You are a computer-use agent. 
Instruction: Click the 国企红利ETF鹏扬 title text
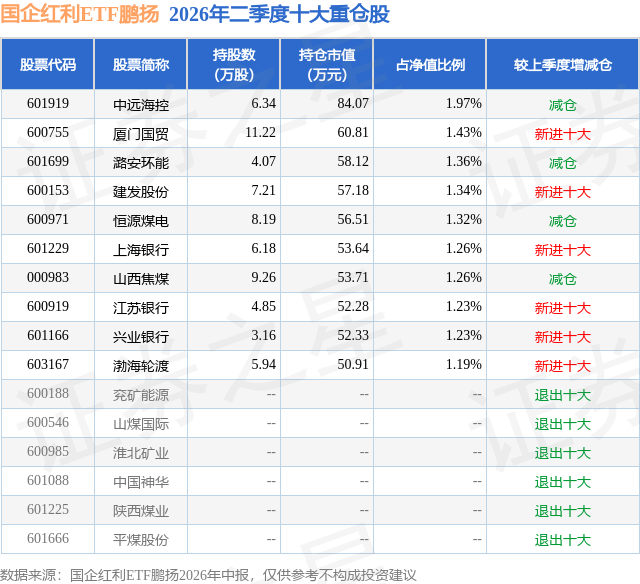[x=80, y=13]
